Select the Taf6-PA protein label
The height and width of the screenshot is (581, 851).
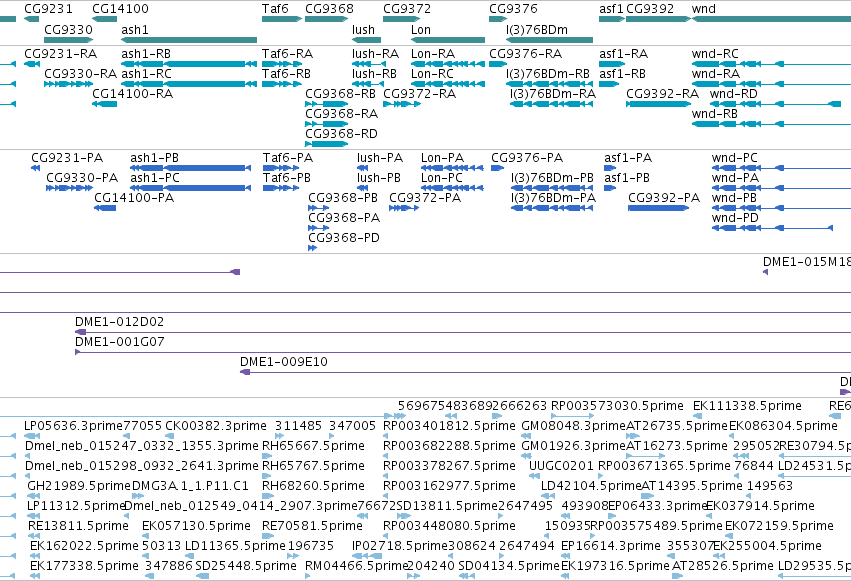288,157
